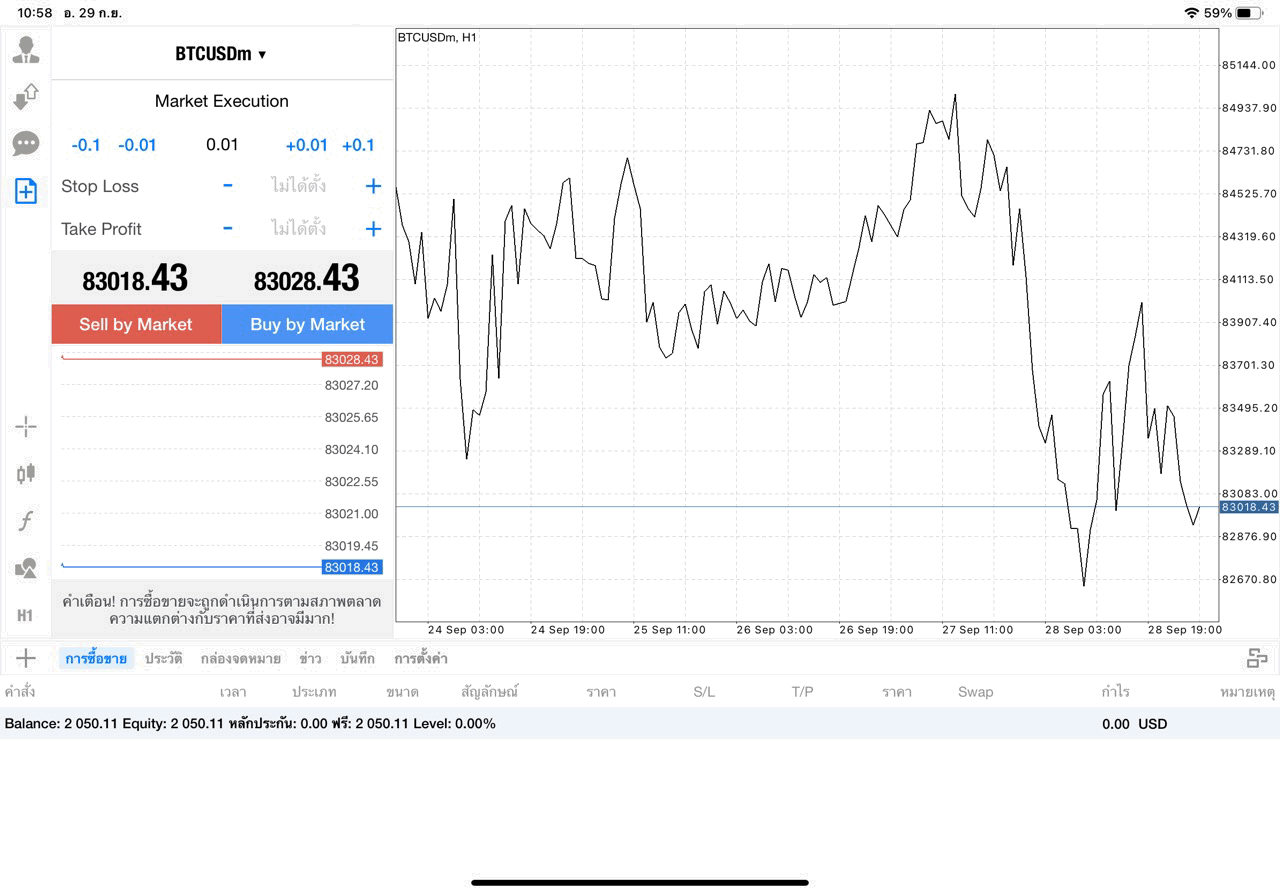Sort by the Swap column header

tap(975, 692)
